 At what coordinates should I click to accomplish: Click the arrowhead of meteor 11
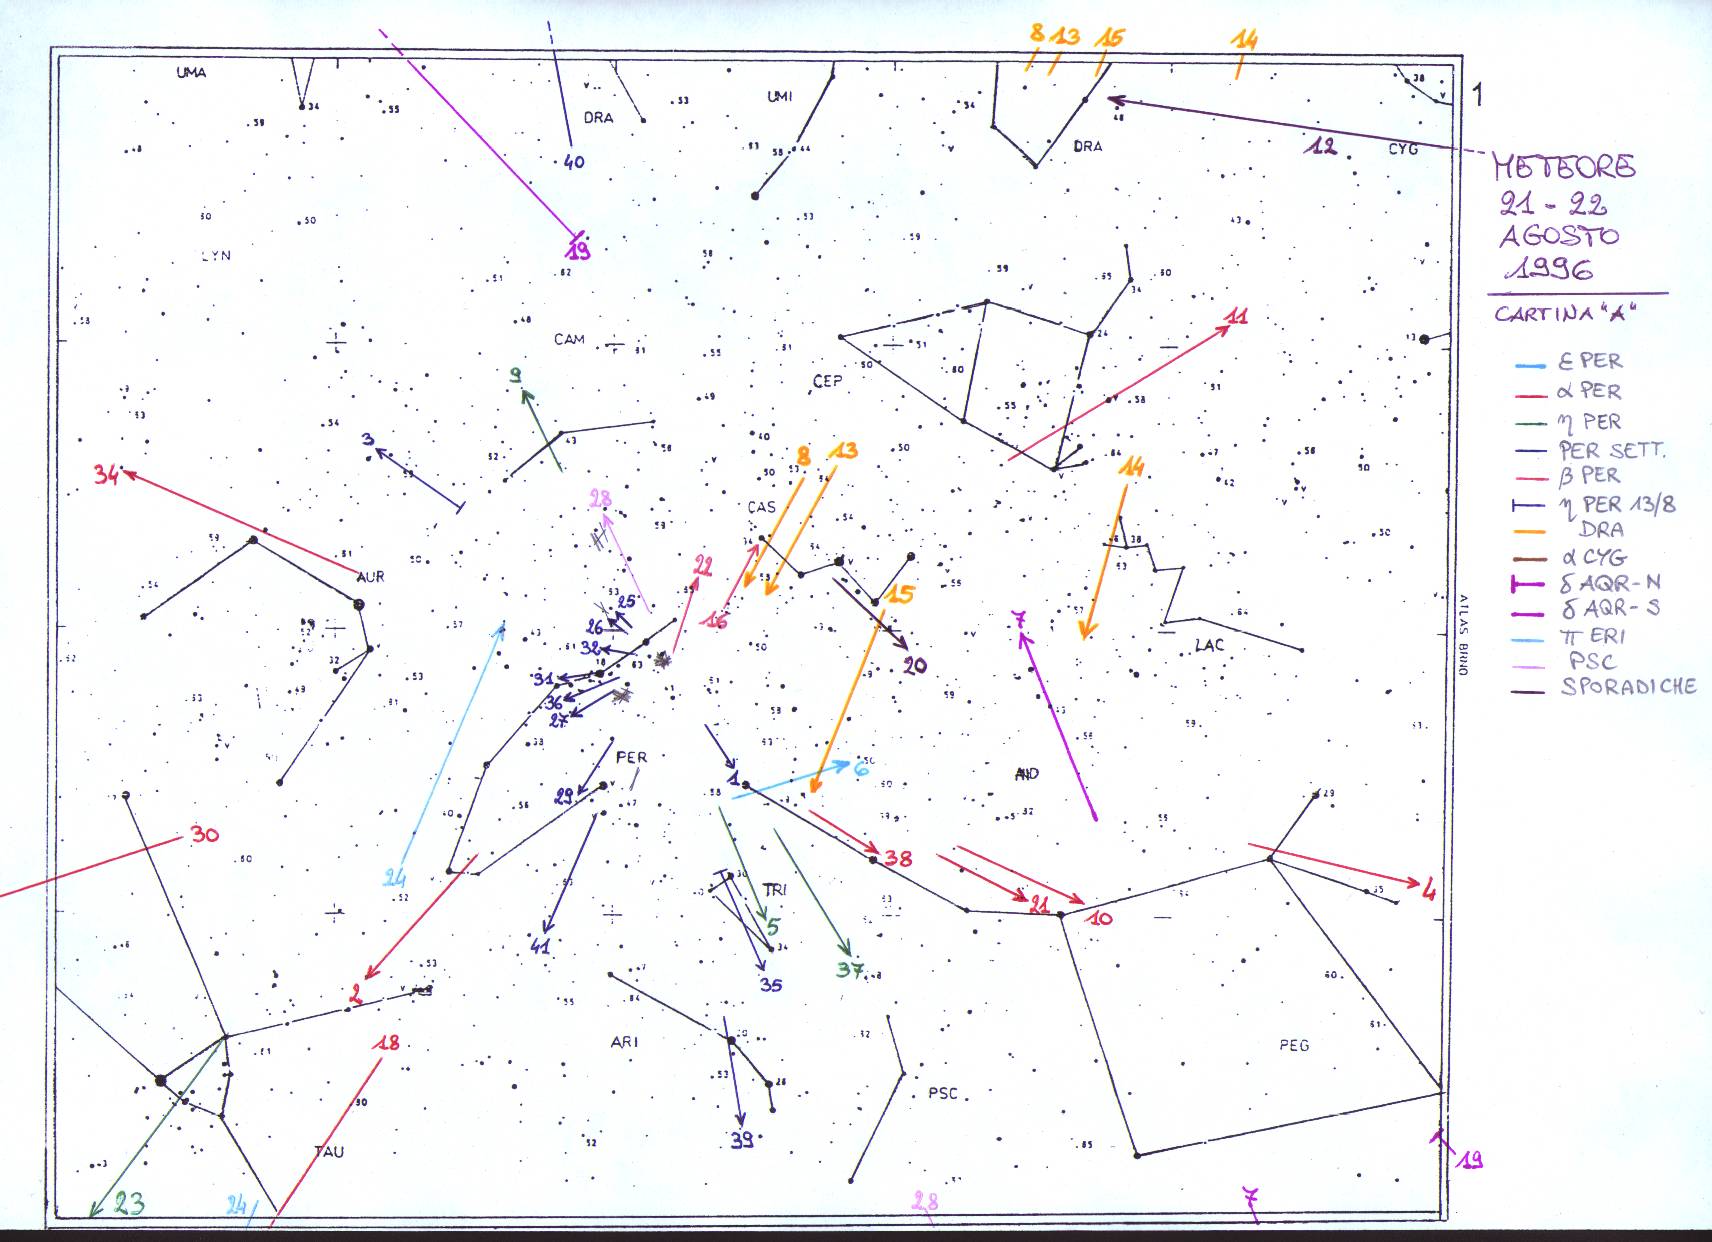tap(1228, 327)
